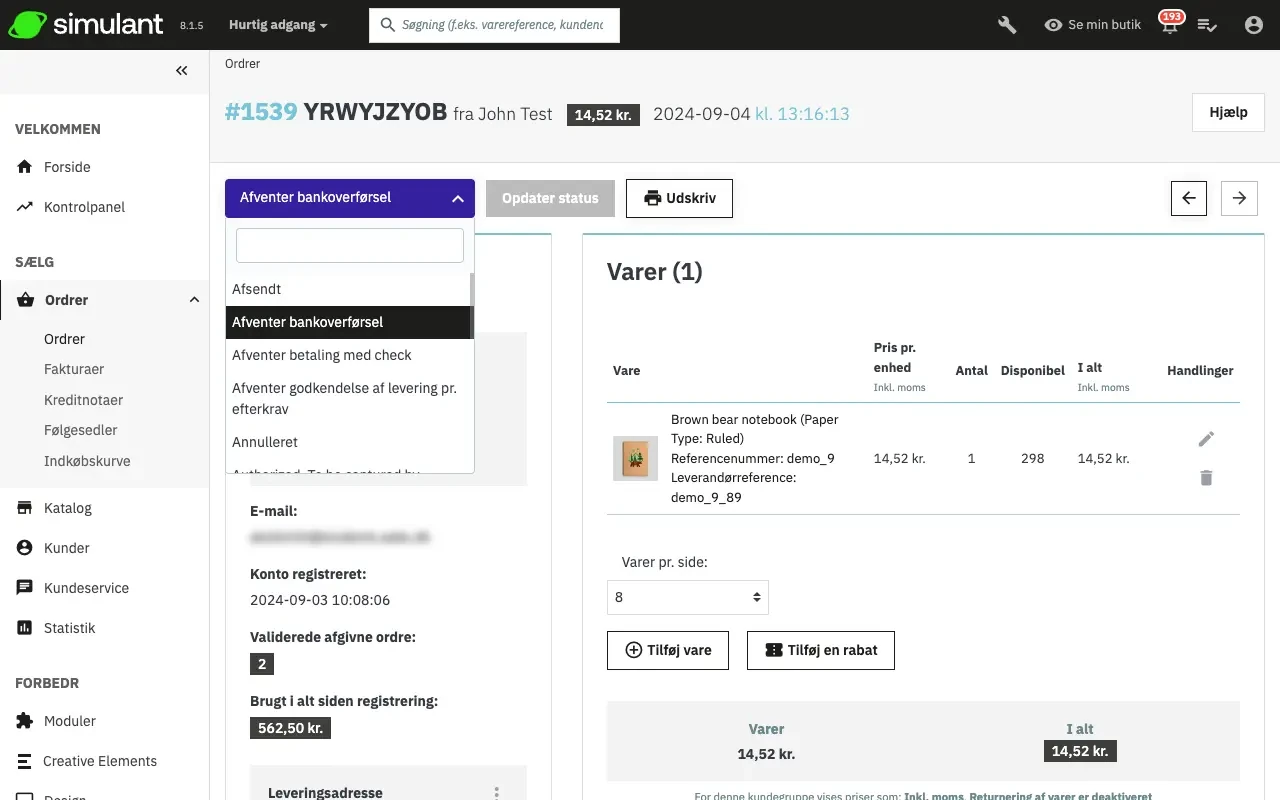Open the notifications bell with 193 badge
This screenshot has height=800, width=1280.
1169,26
